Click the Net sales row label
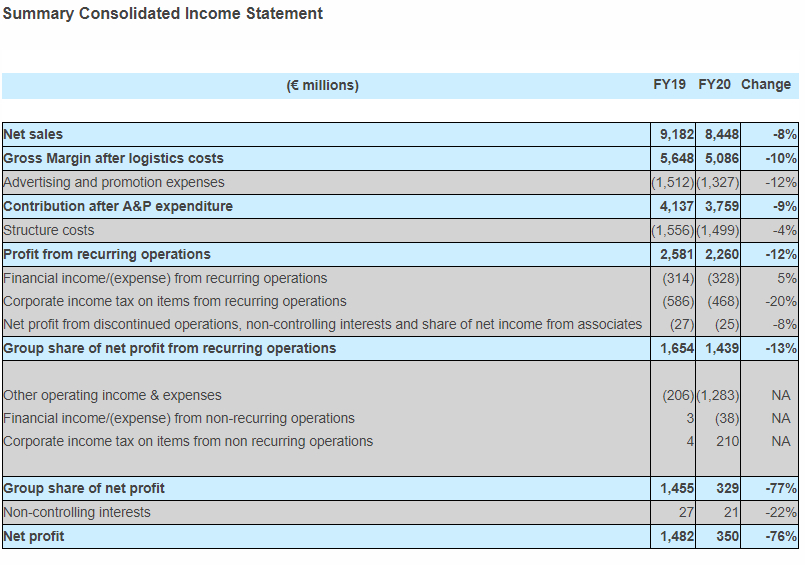 [33, 134]
